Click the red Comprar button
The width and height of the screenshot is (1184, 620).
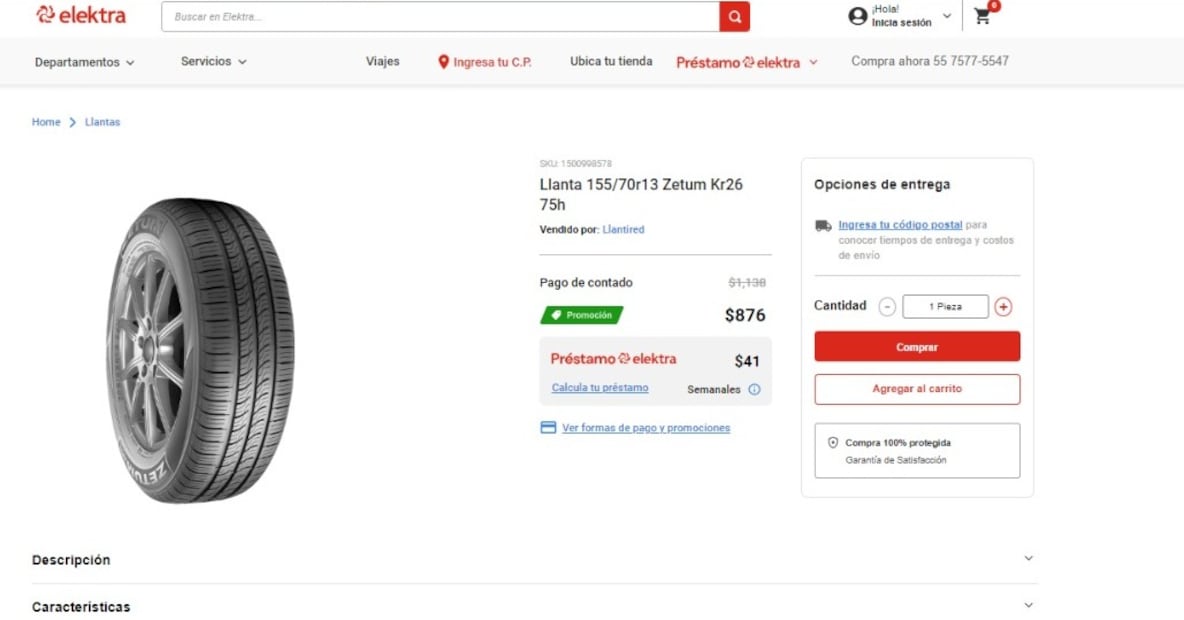click(x=917, y=347)
